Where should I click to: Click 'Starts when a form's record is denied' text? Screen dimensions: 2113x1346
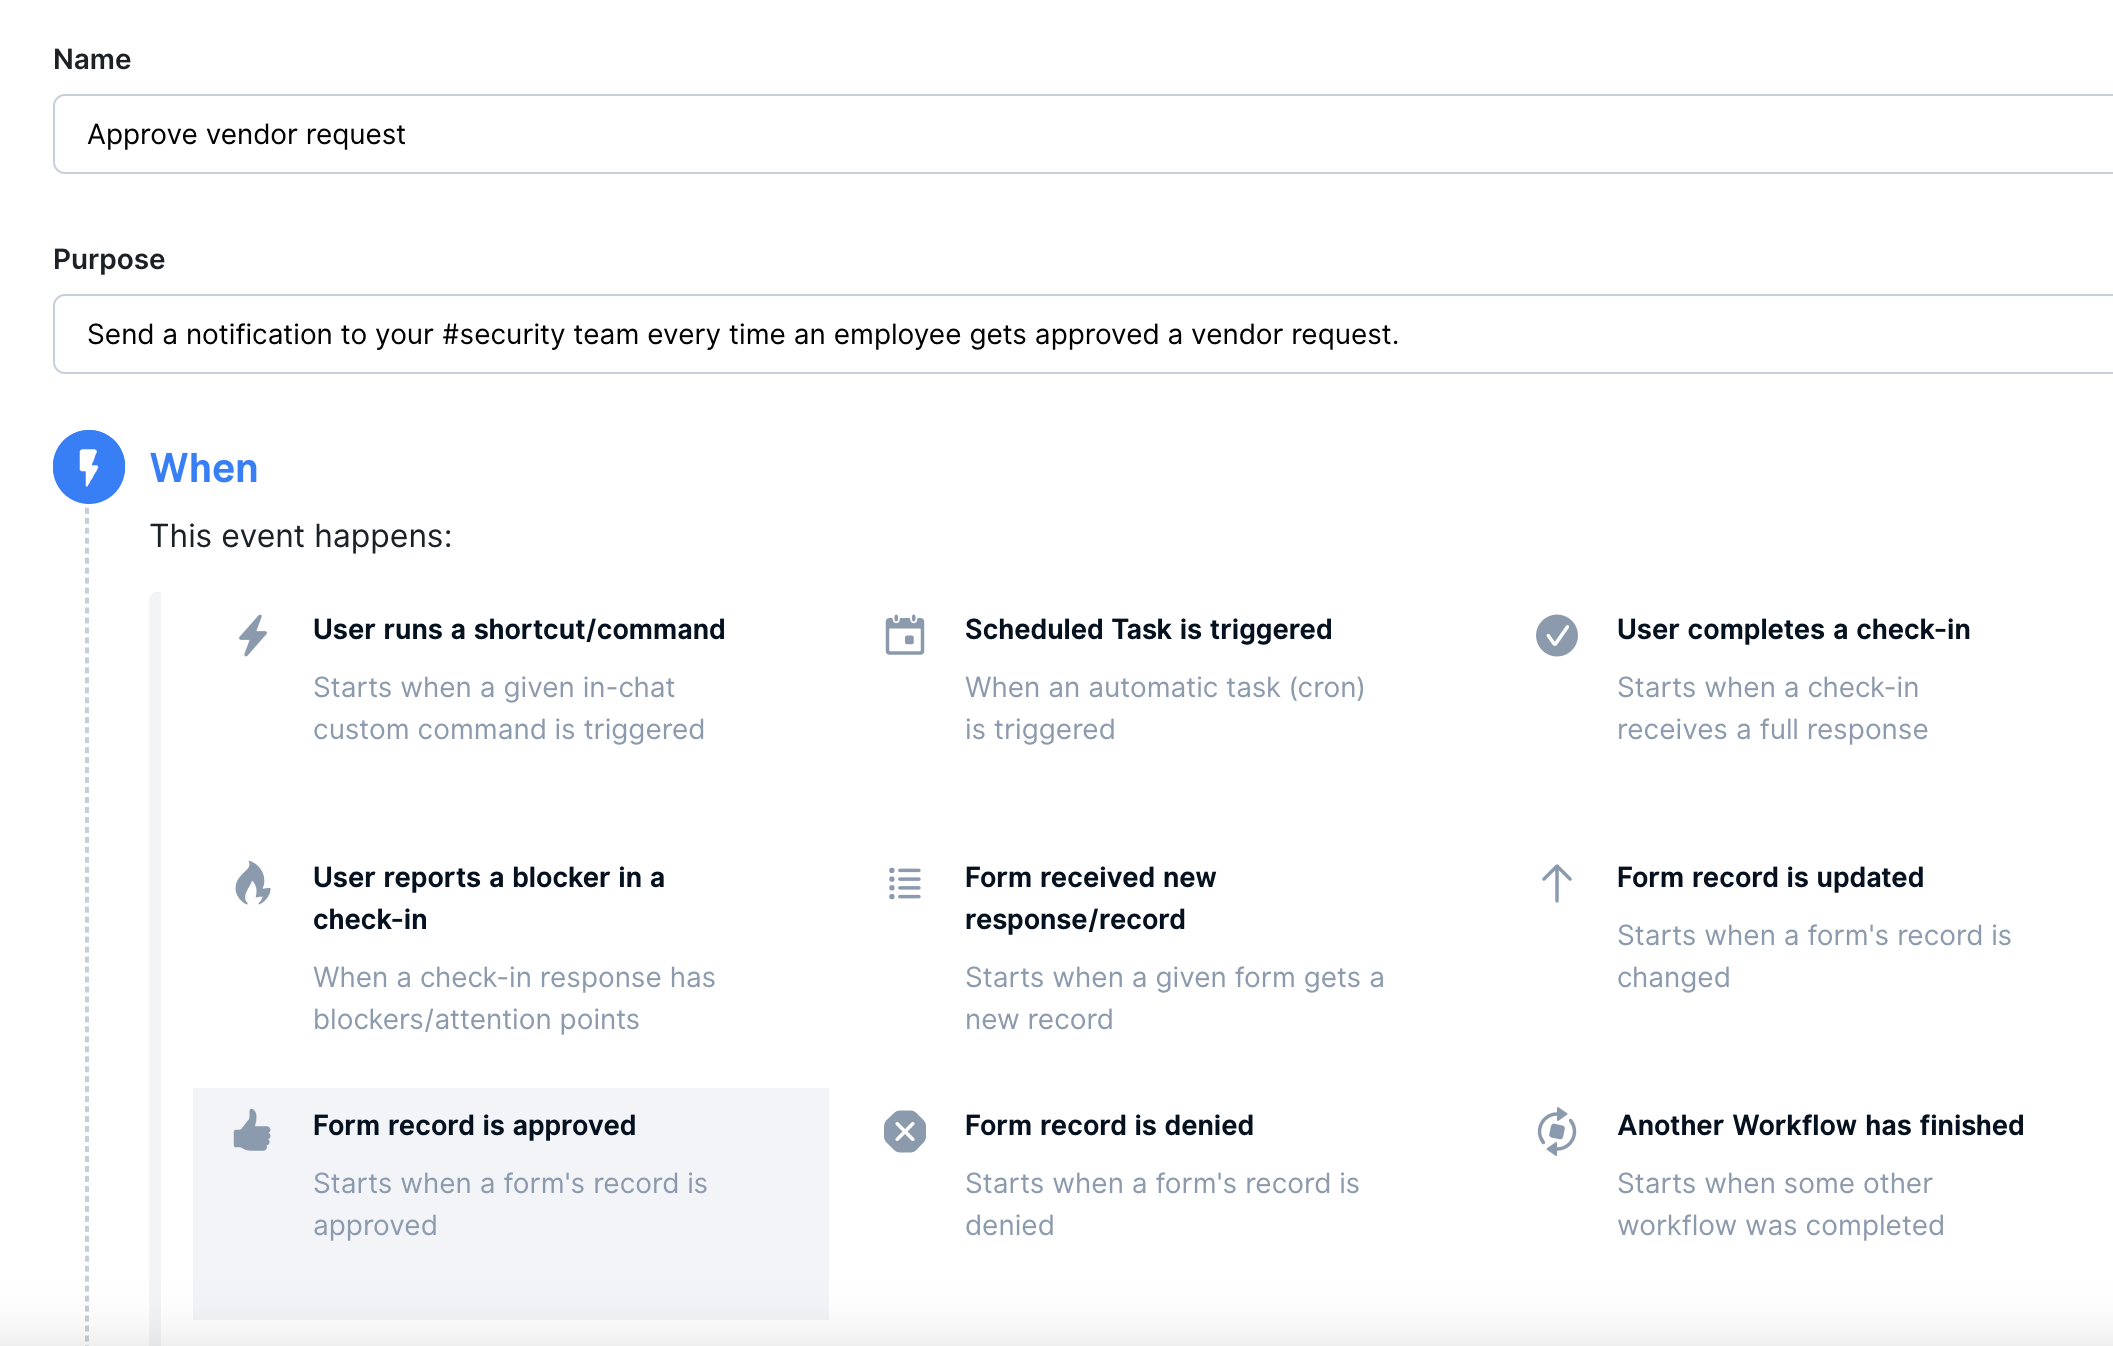(1162, 1204)
